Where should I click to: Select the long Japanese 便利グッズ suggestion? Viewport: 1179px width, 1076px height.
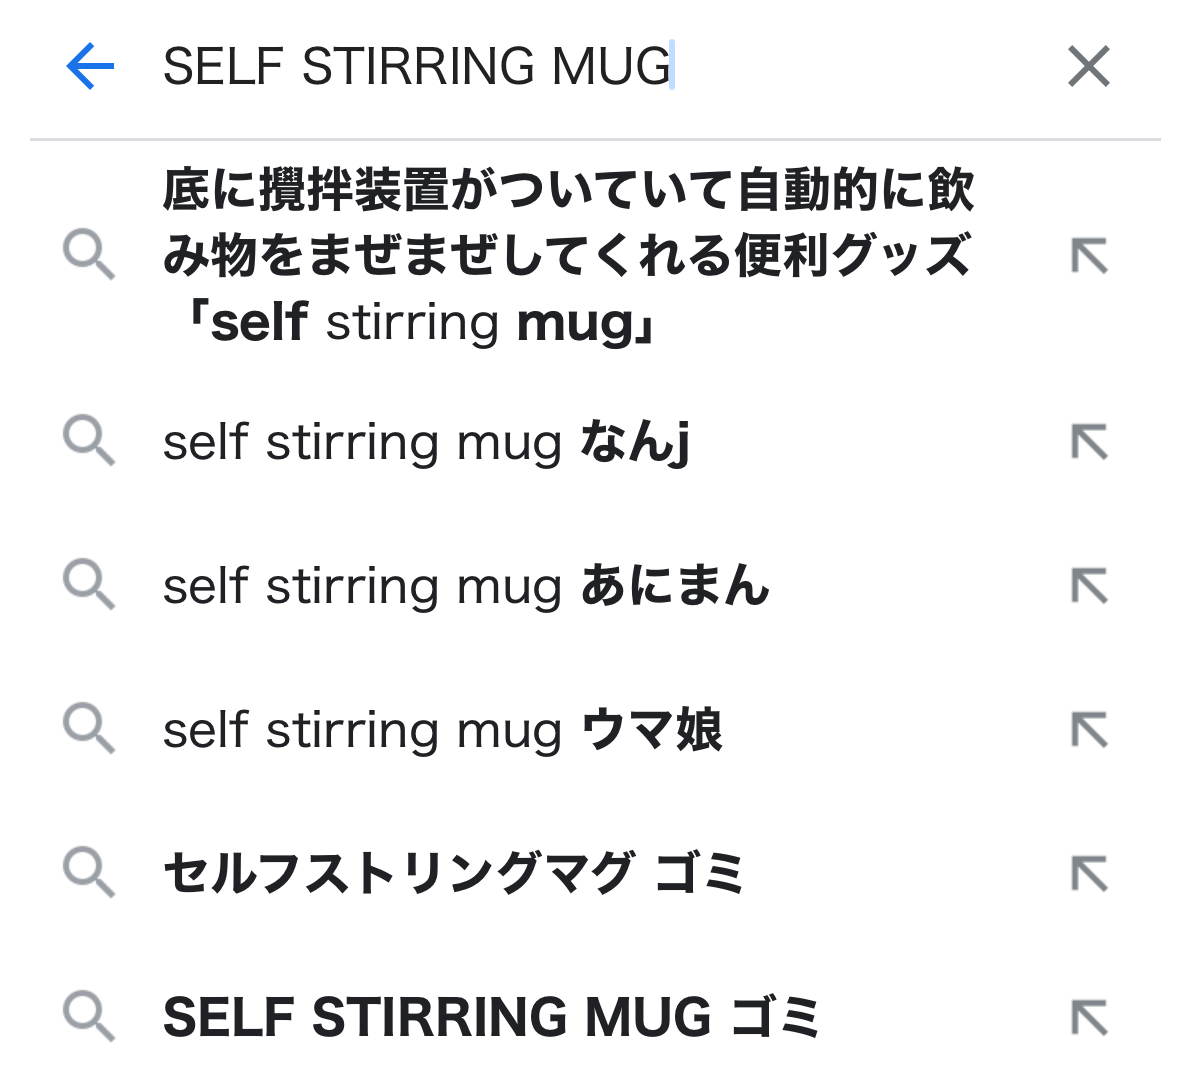pos(567,256)
